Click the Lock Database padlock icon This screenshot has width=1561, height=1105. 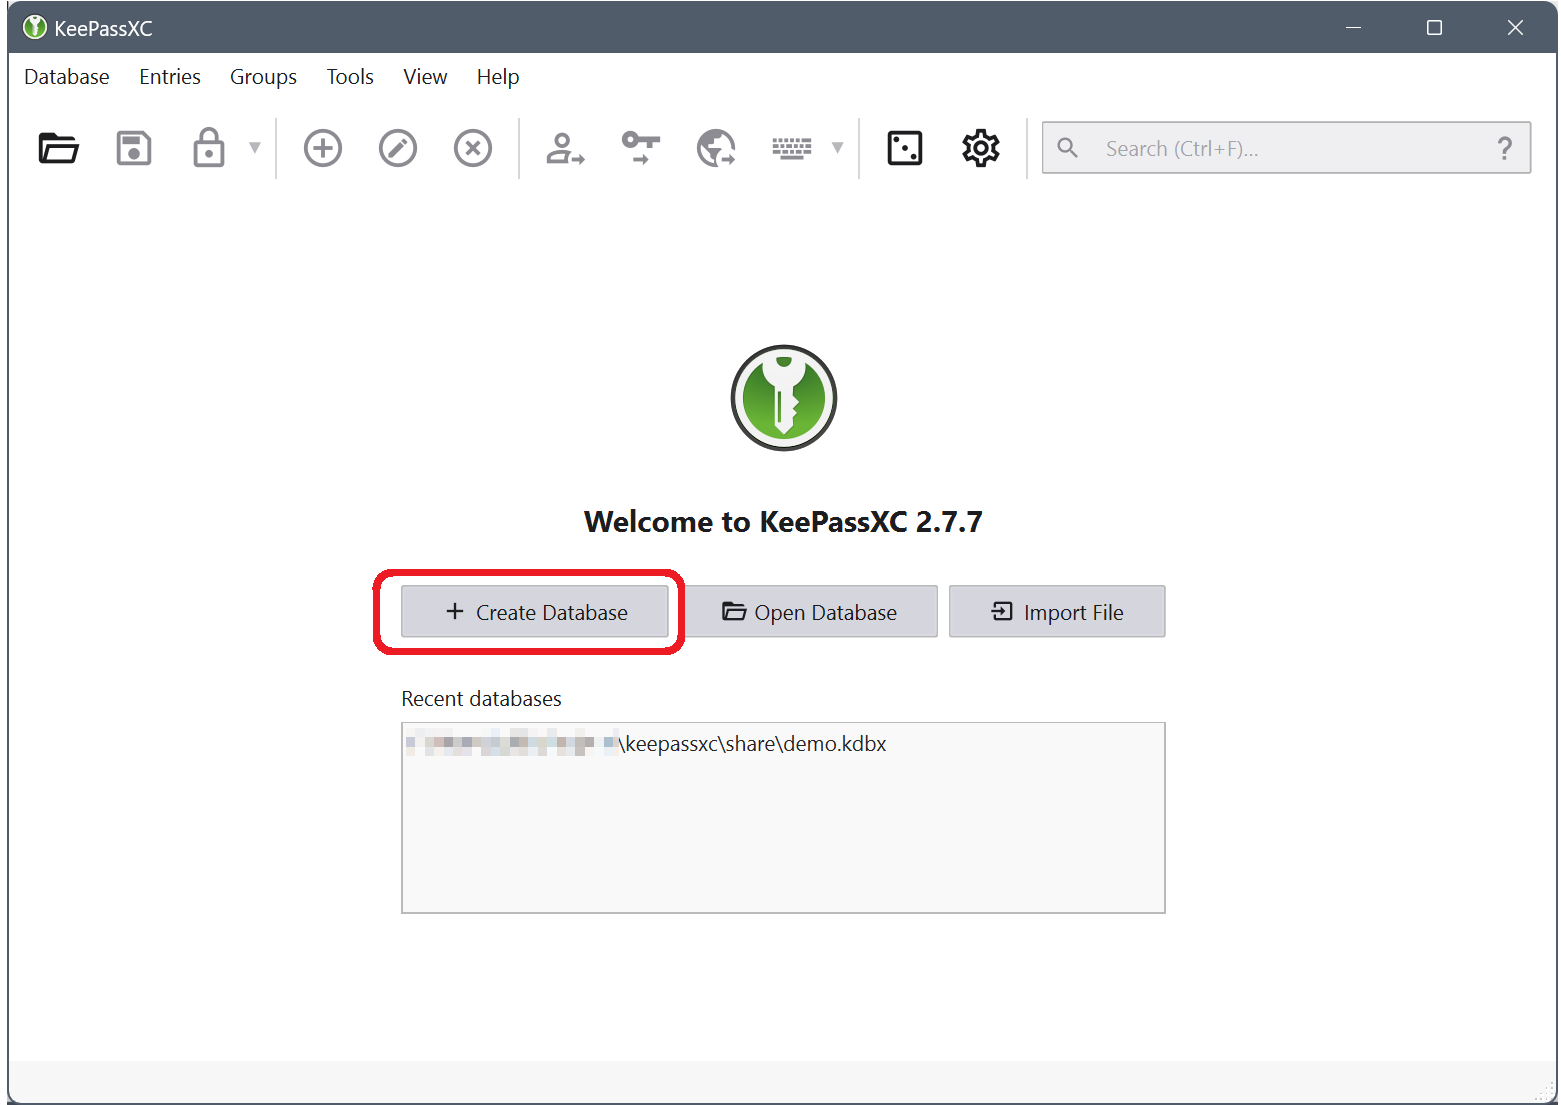pyautogui.click(x=208, y=148)
